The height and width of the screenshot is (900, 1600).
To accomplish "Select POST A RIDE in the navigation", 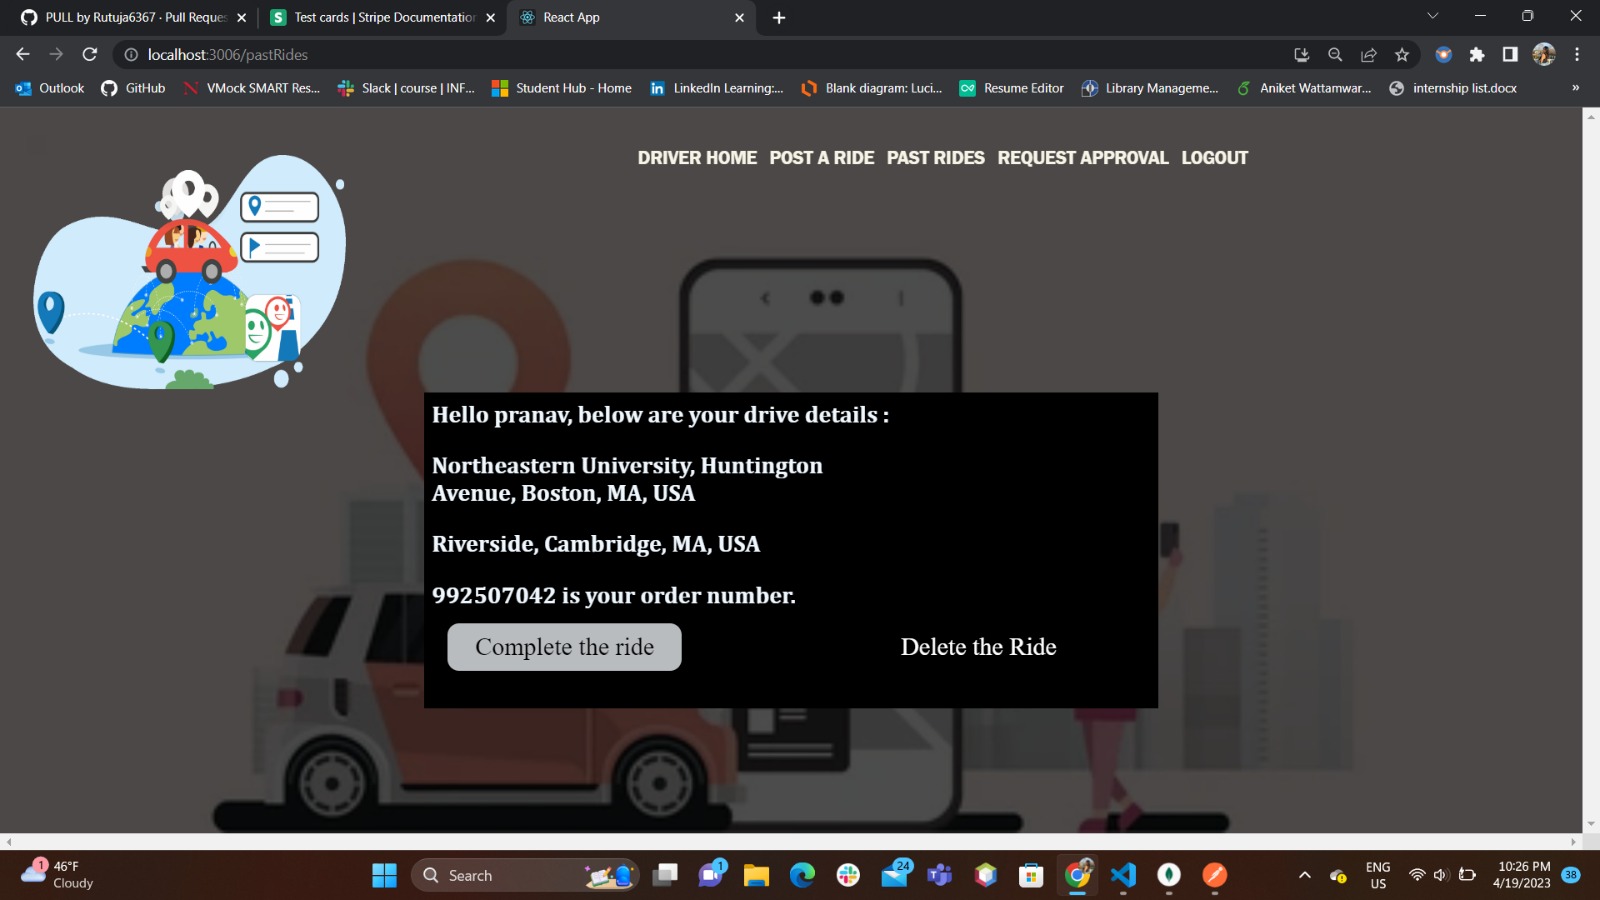I will coord(821,157).
